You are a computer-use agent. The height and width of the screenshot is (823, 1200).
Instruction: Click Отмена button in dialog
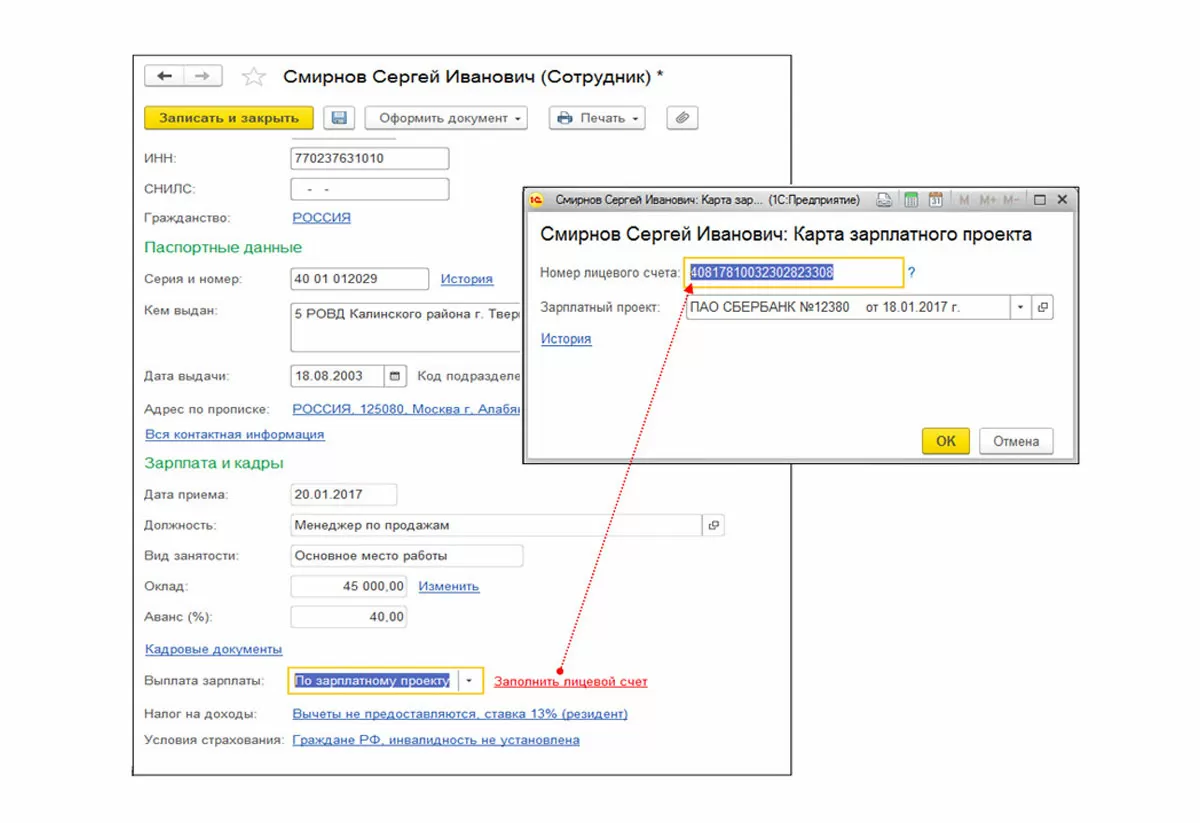click(1016, 441)
